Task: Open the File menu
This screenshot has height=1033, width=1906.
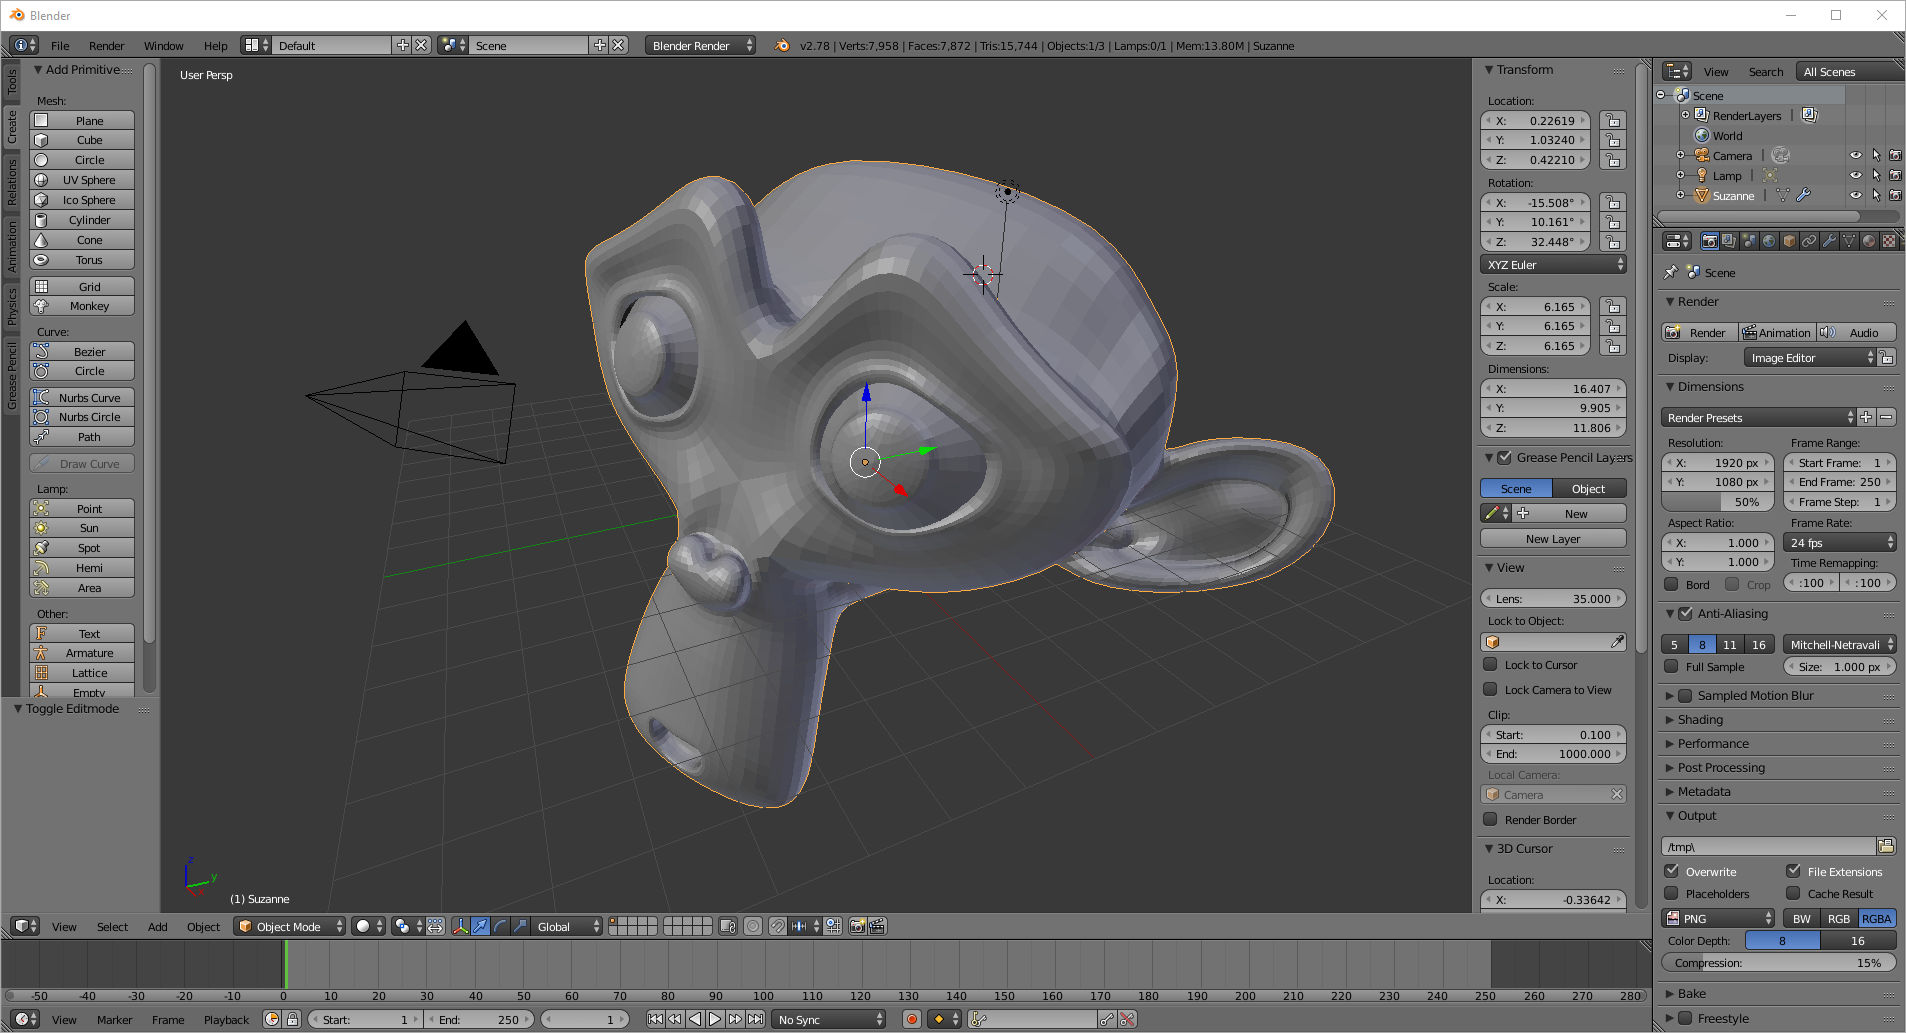Action: coord(60,46)
